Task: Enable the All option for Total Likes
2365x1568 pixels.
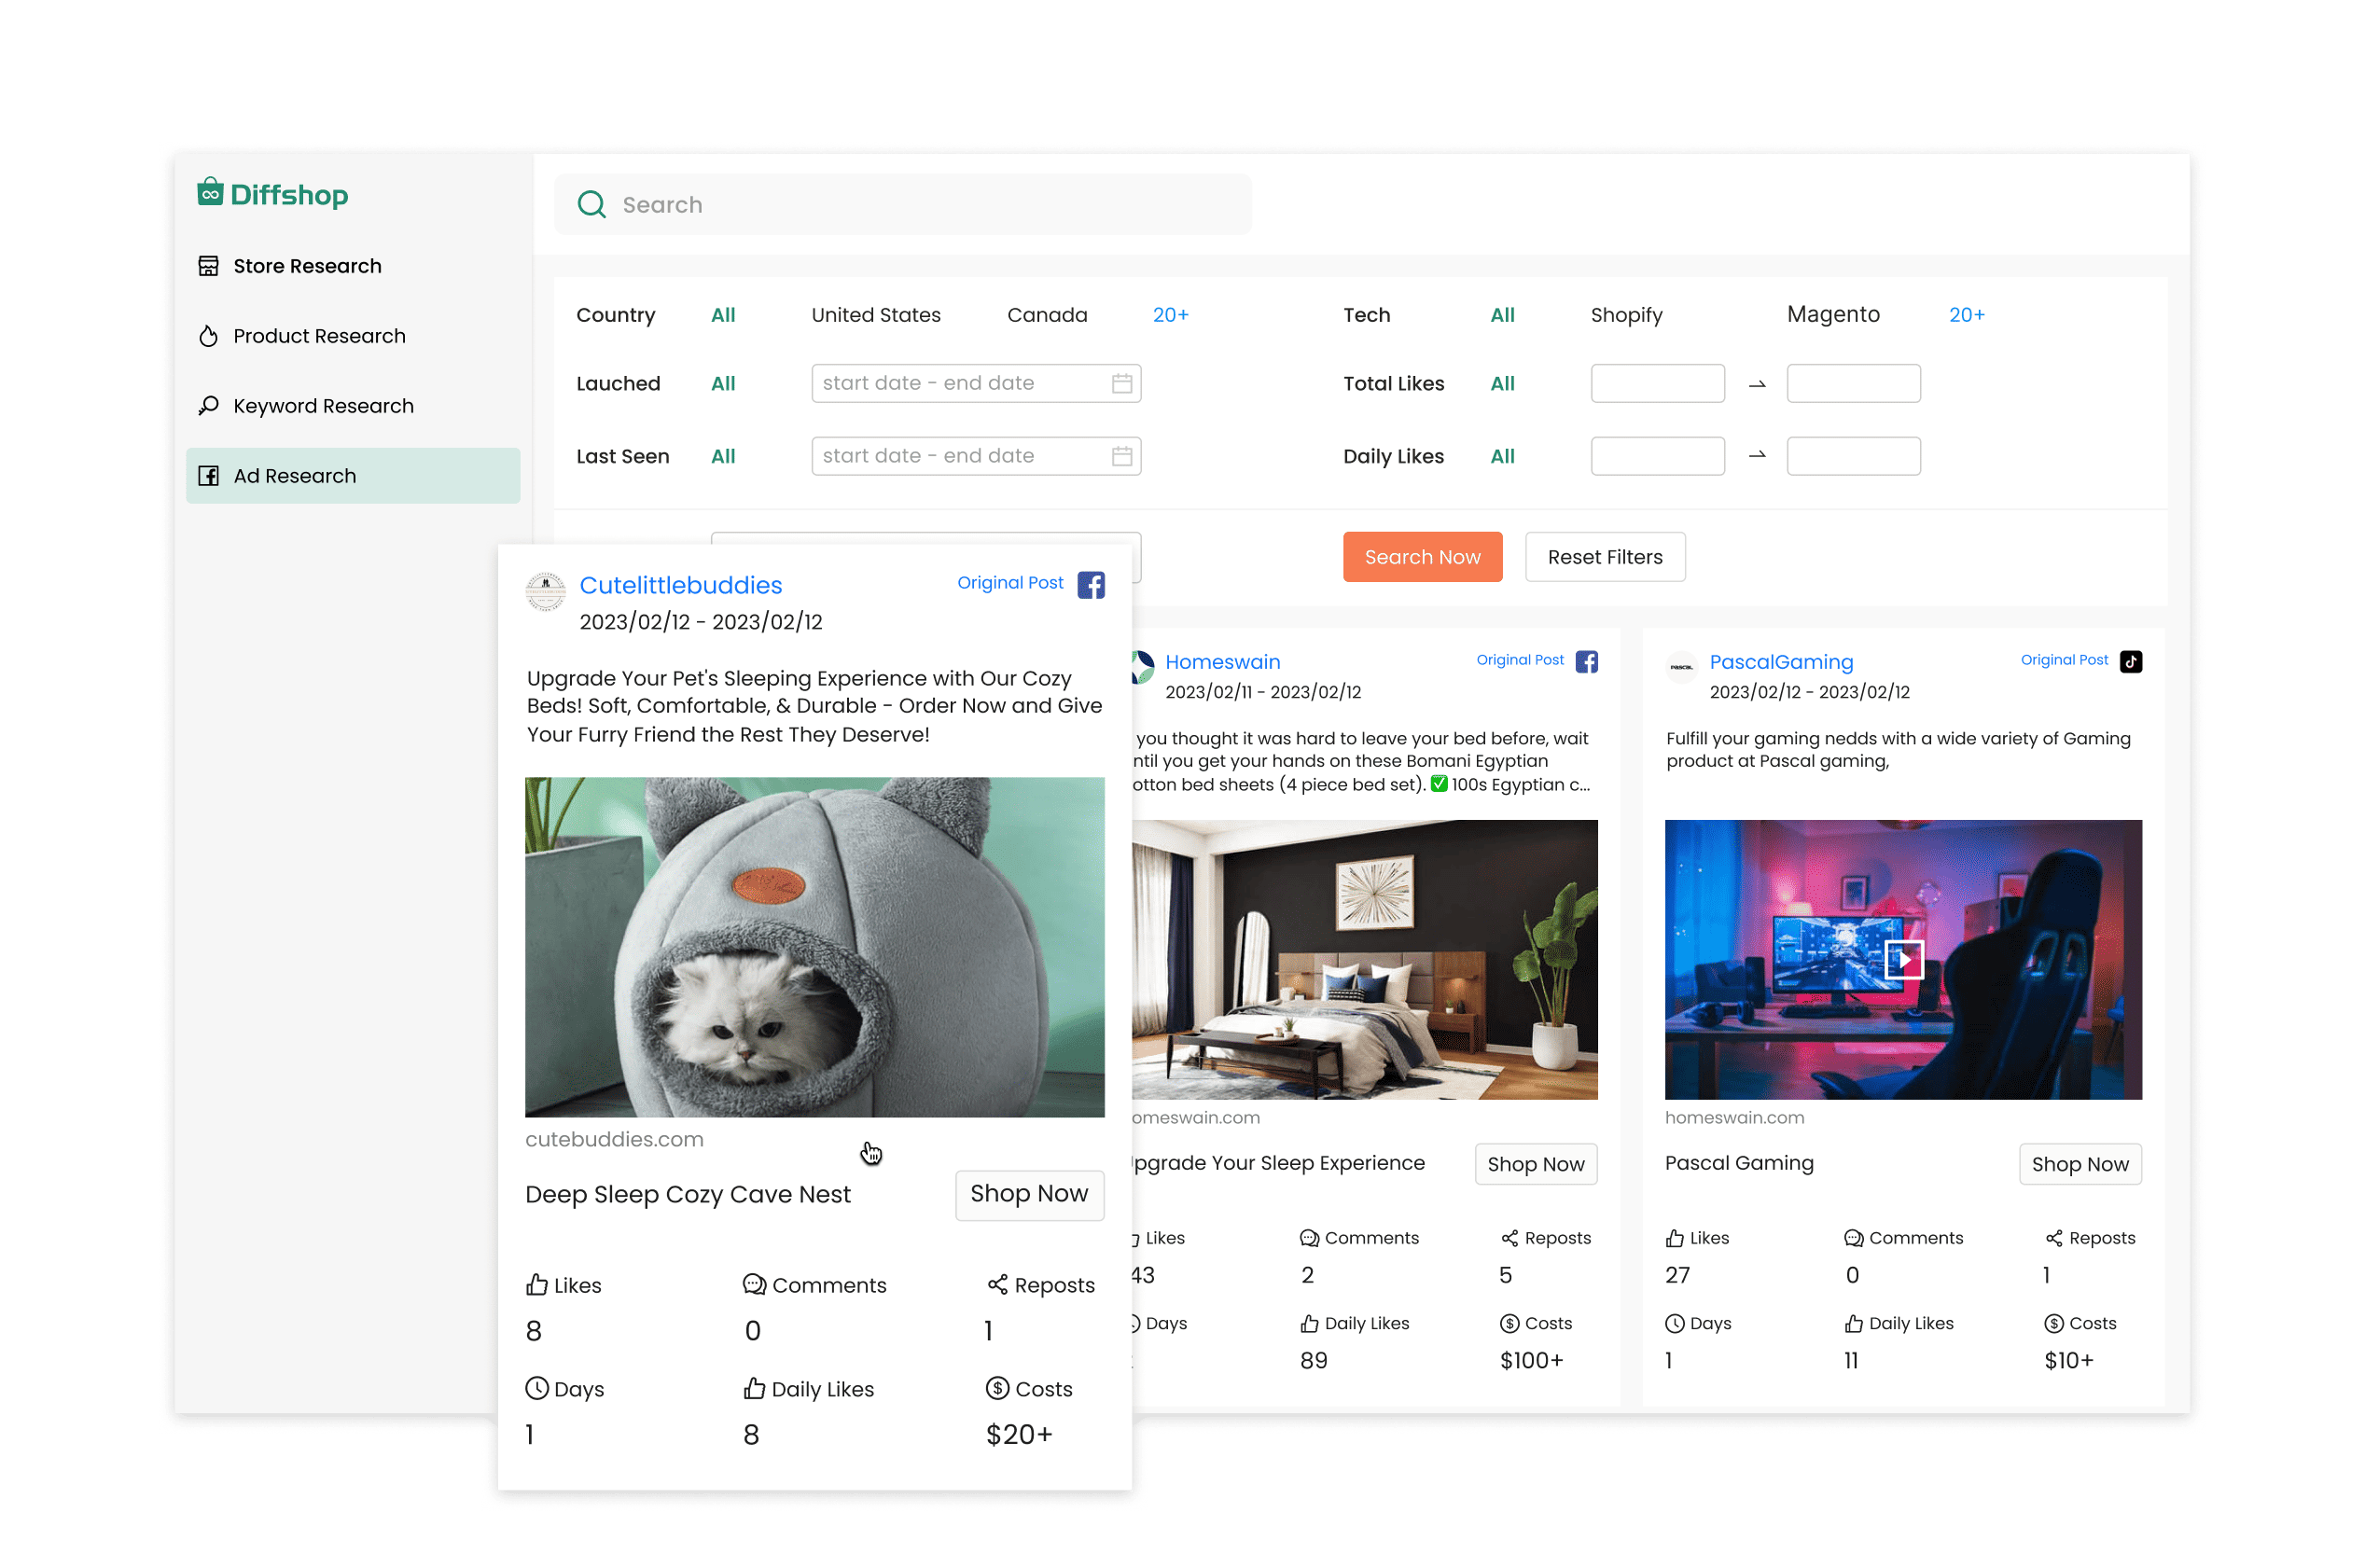Action: pos(1502,383)
